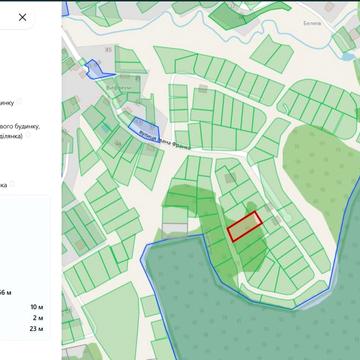360x360 pixels.
Task: Click the blue-outlined irregular parcel near building 45
Action: coord(97,70)
